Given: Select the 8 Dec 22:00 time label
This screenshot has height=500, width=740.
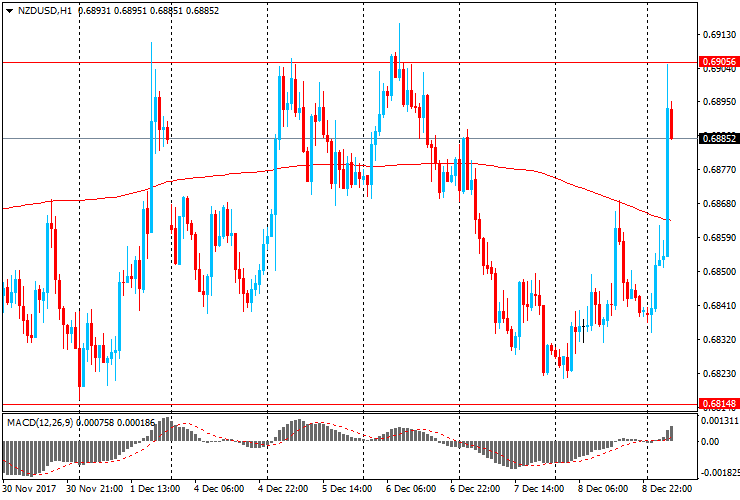Looking at the screenshot, I should point(667,488).
